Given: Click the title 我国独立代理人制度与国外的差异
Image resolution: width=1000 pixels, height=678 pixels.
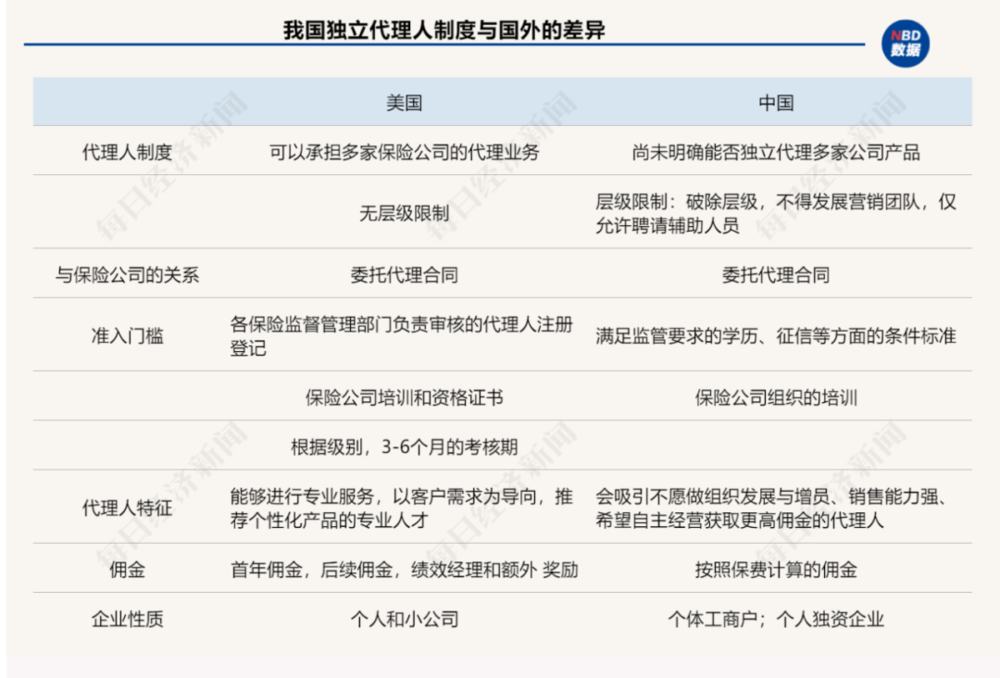Looking at the screenshot, I should tap(444, 30).
